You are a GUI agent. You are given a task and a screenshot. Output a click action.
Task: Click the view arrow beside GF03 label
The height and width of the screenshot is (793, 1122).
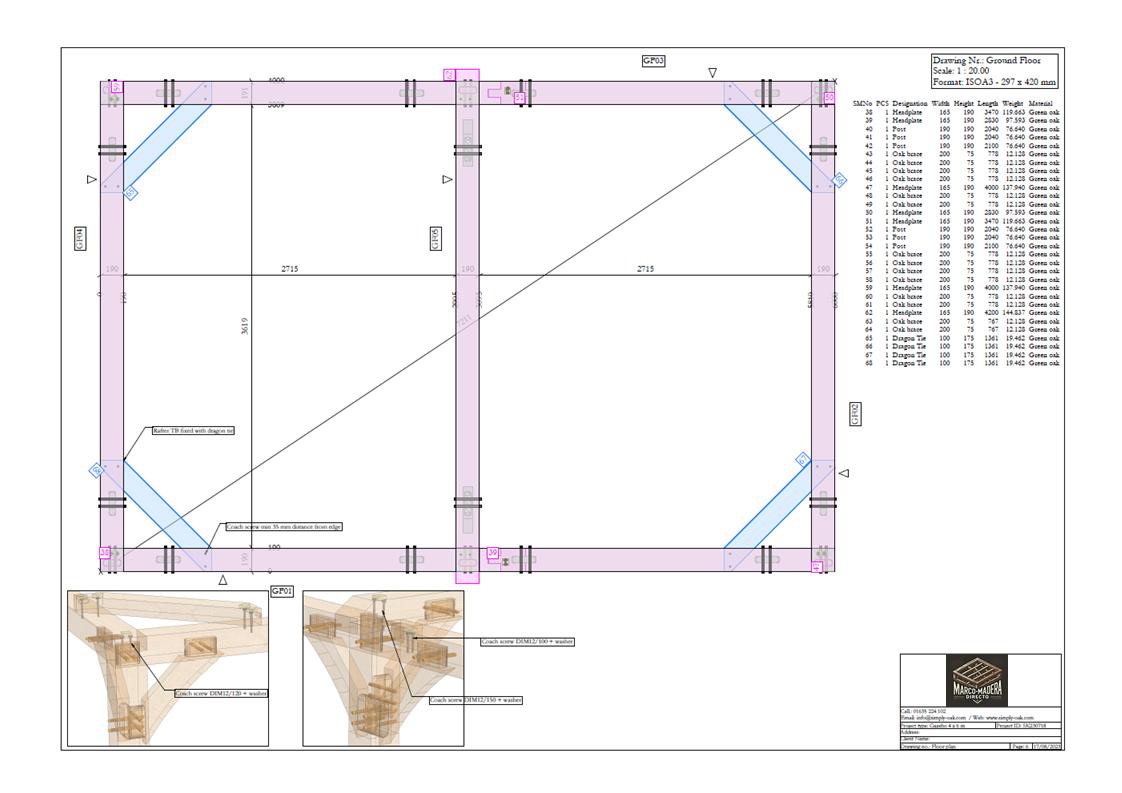tap(712, 73)
